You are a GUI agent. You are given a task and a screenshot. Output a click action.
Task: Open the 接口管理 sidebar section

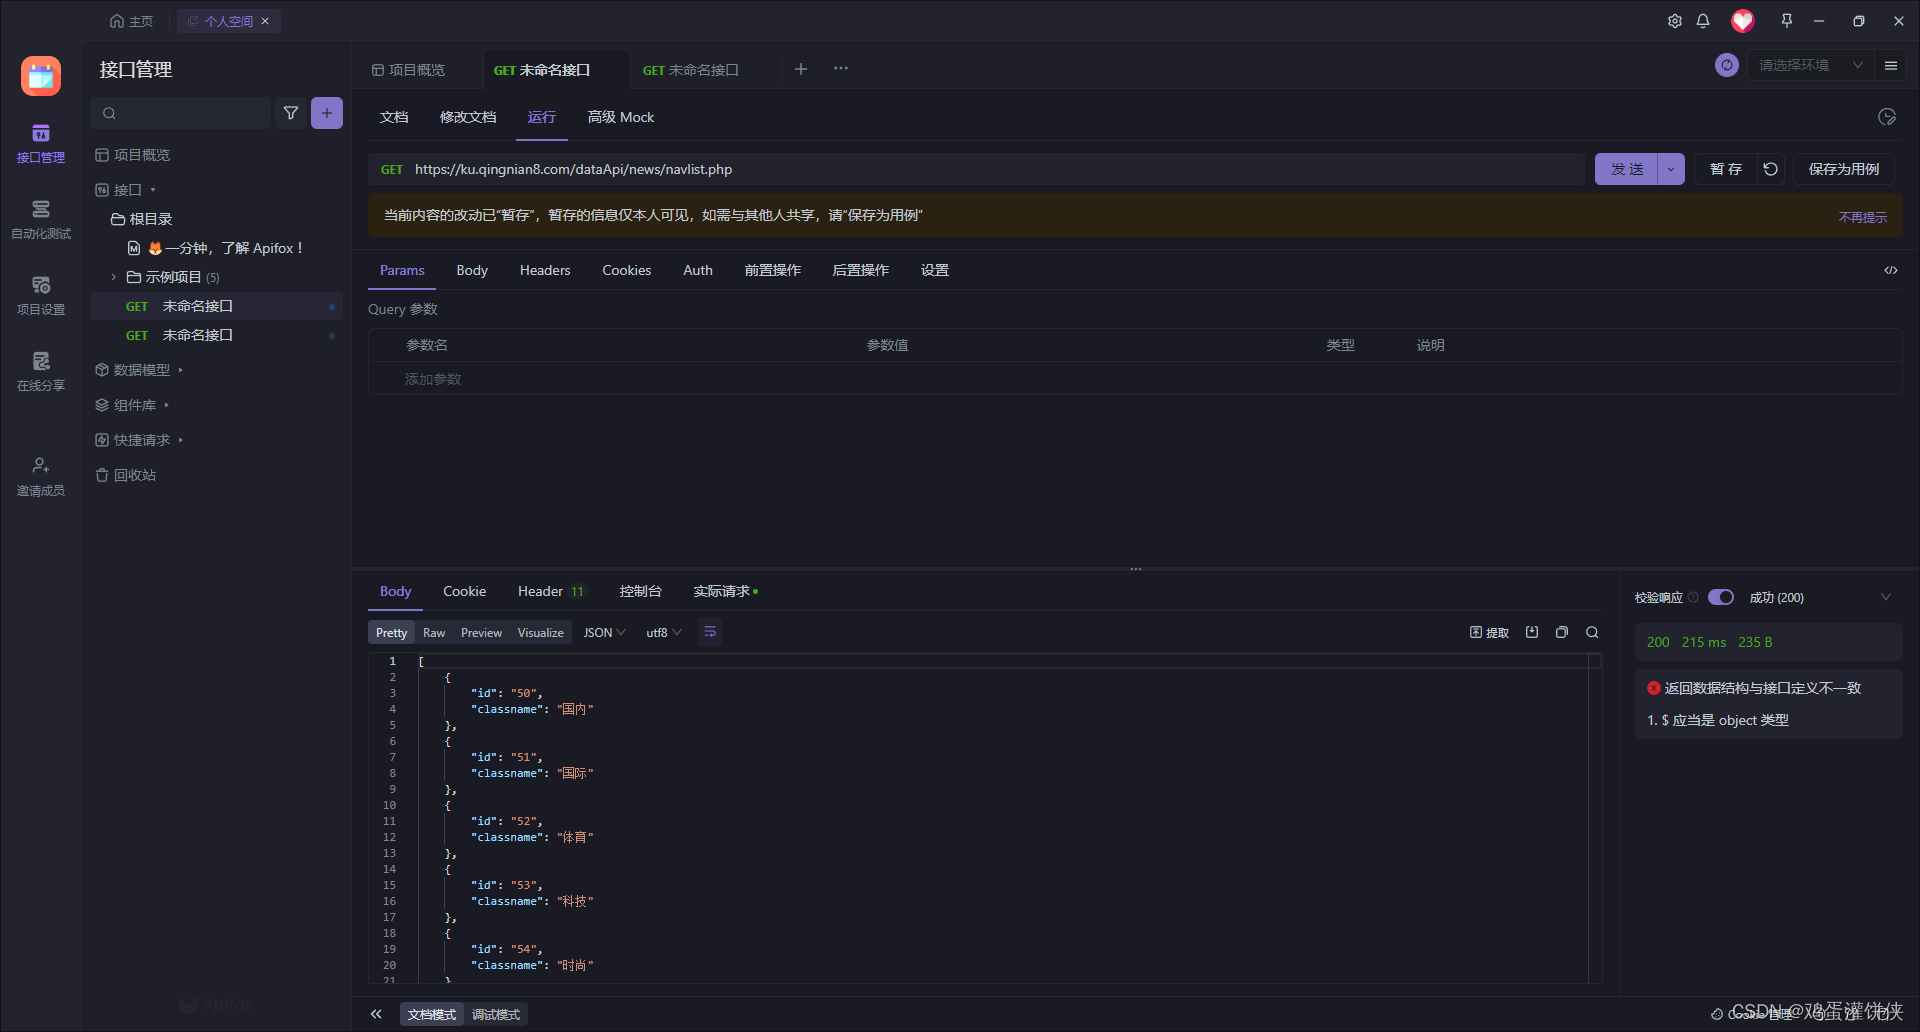coord(41,144)
